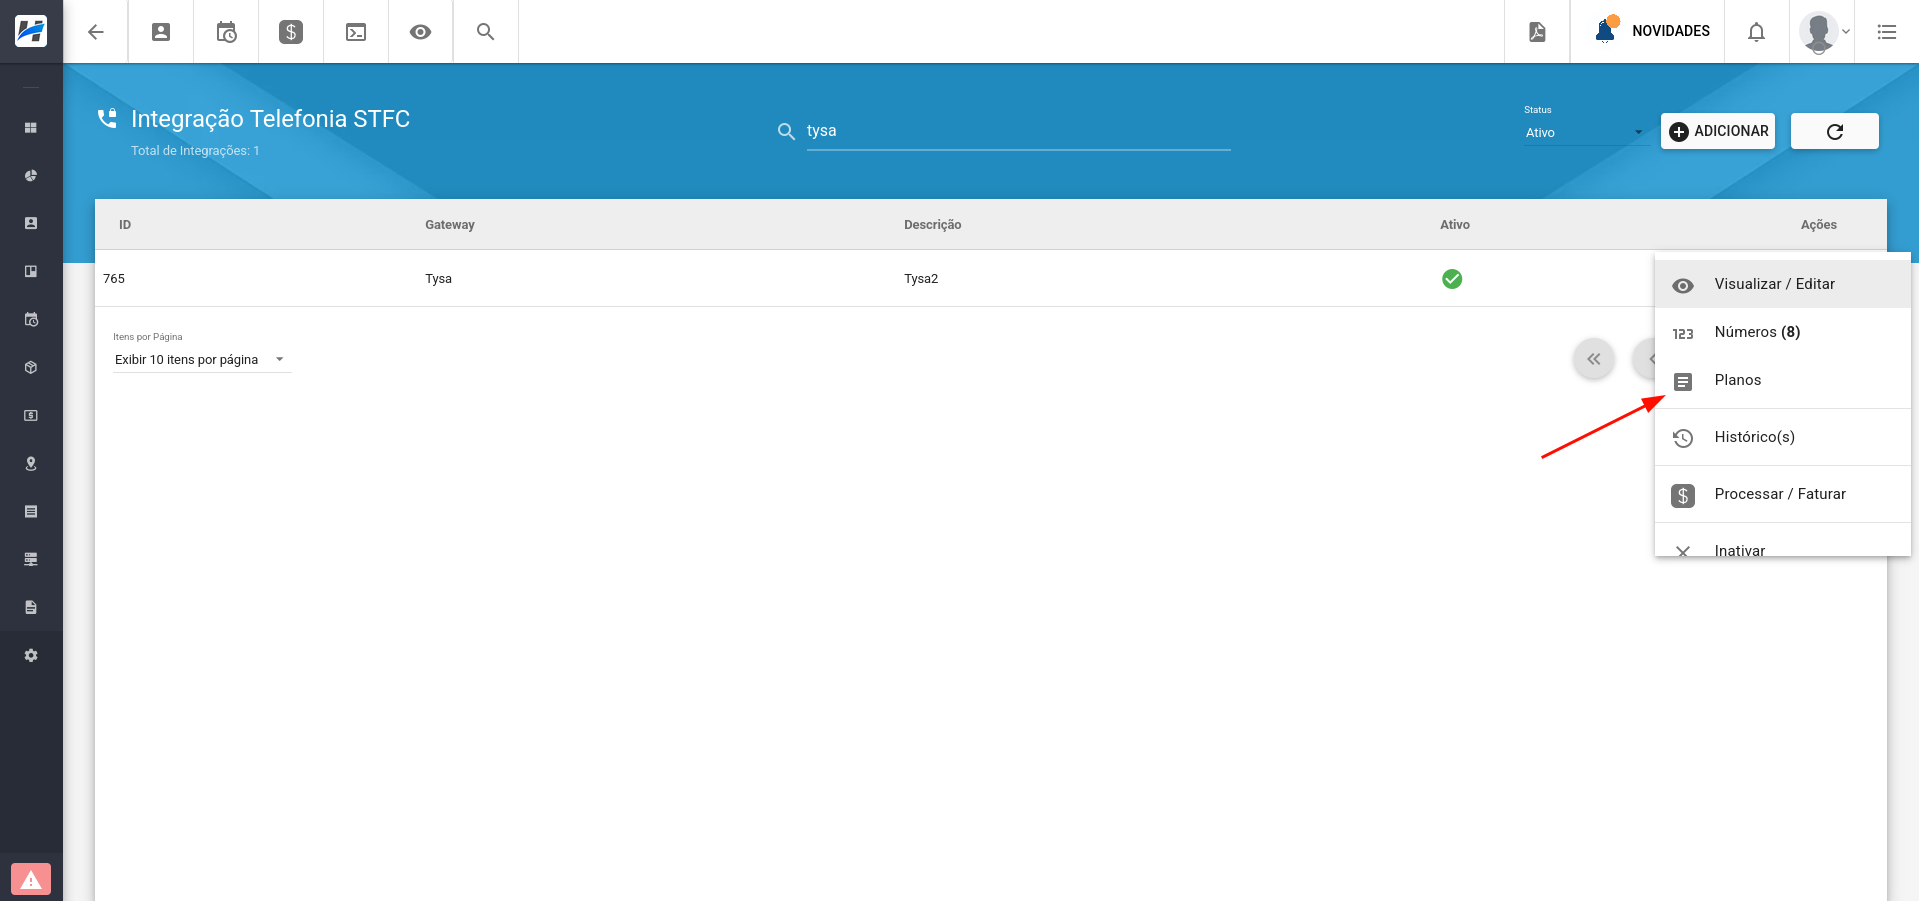Screen dimensions: 1919x901
Task: Open the contact card icon in toolbar
Action: click(161, 32)
